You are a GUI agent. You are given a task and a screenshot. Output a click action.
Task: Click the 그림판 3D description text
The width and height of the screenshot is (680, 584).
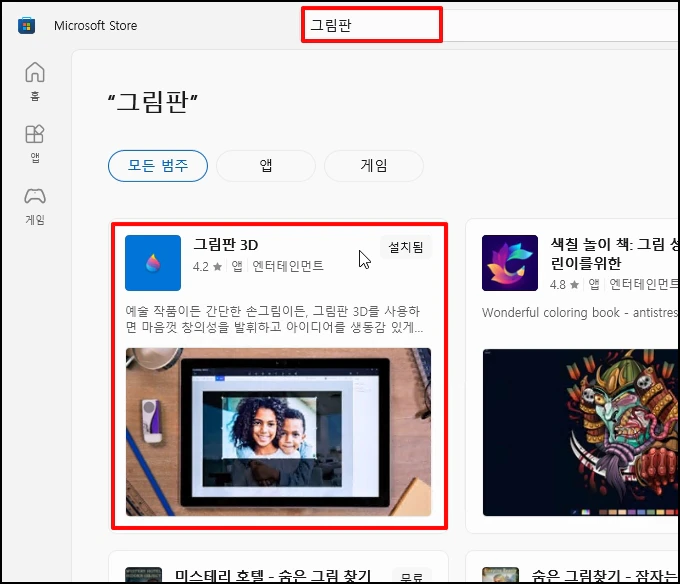click(x=274, y=319)
